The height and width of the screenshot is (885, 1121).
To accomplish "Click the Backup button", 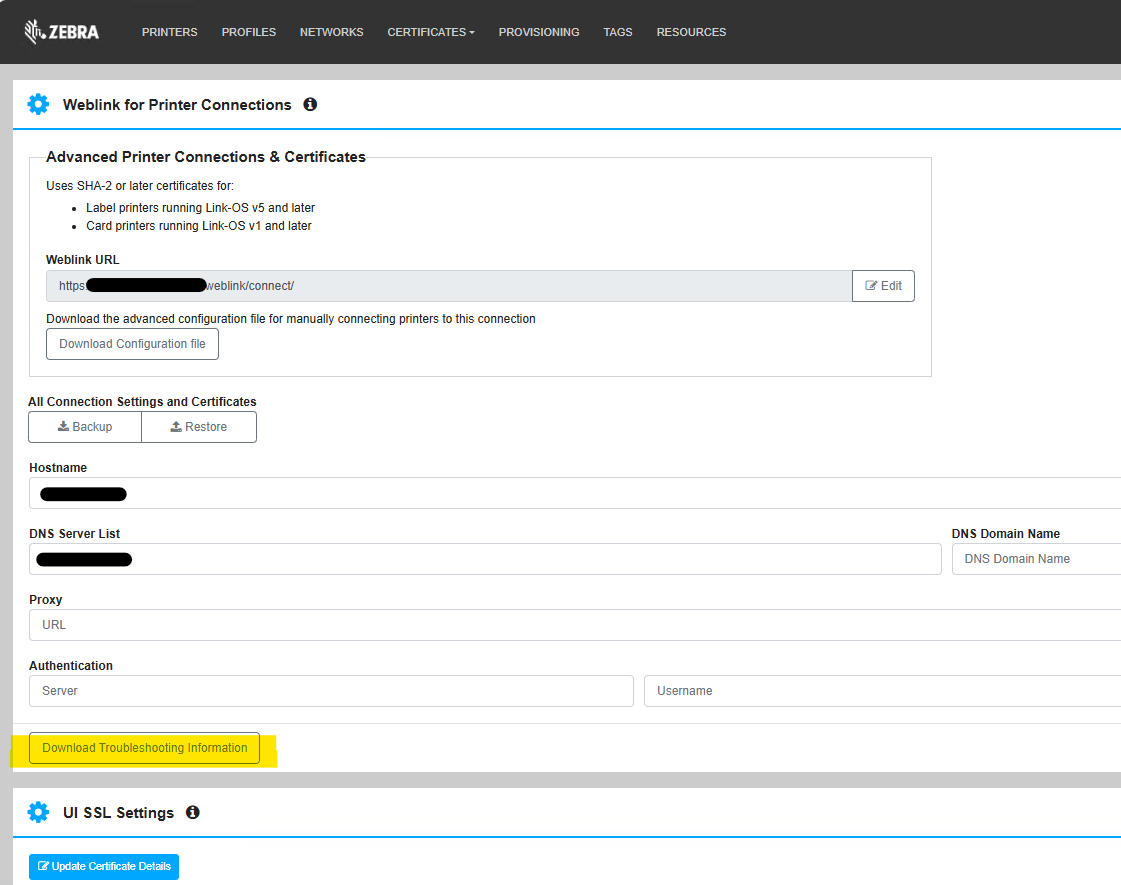I will pyautogui.click(x=85, y=427).
